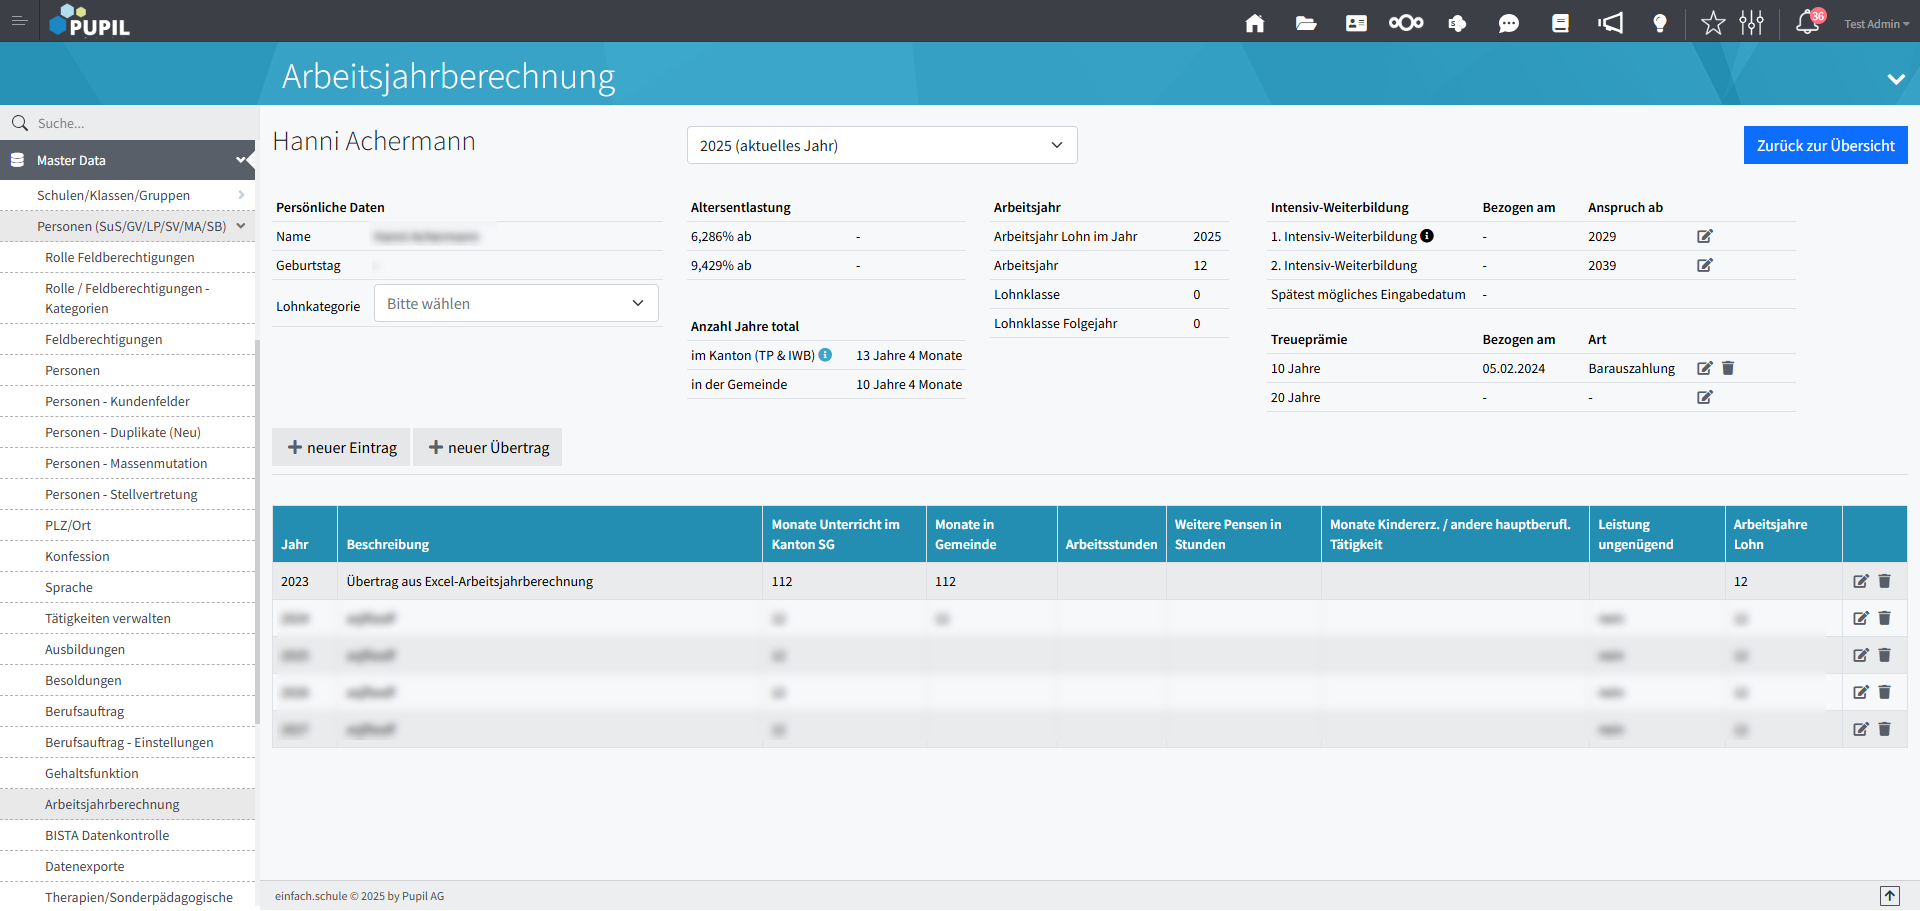The image size is (1920, 911).
Task: Toggle the hamburger sidebar menu
Action: [19, 21]
